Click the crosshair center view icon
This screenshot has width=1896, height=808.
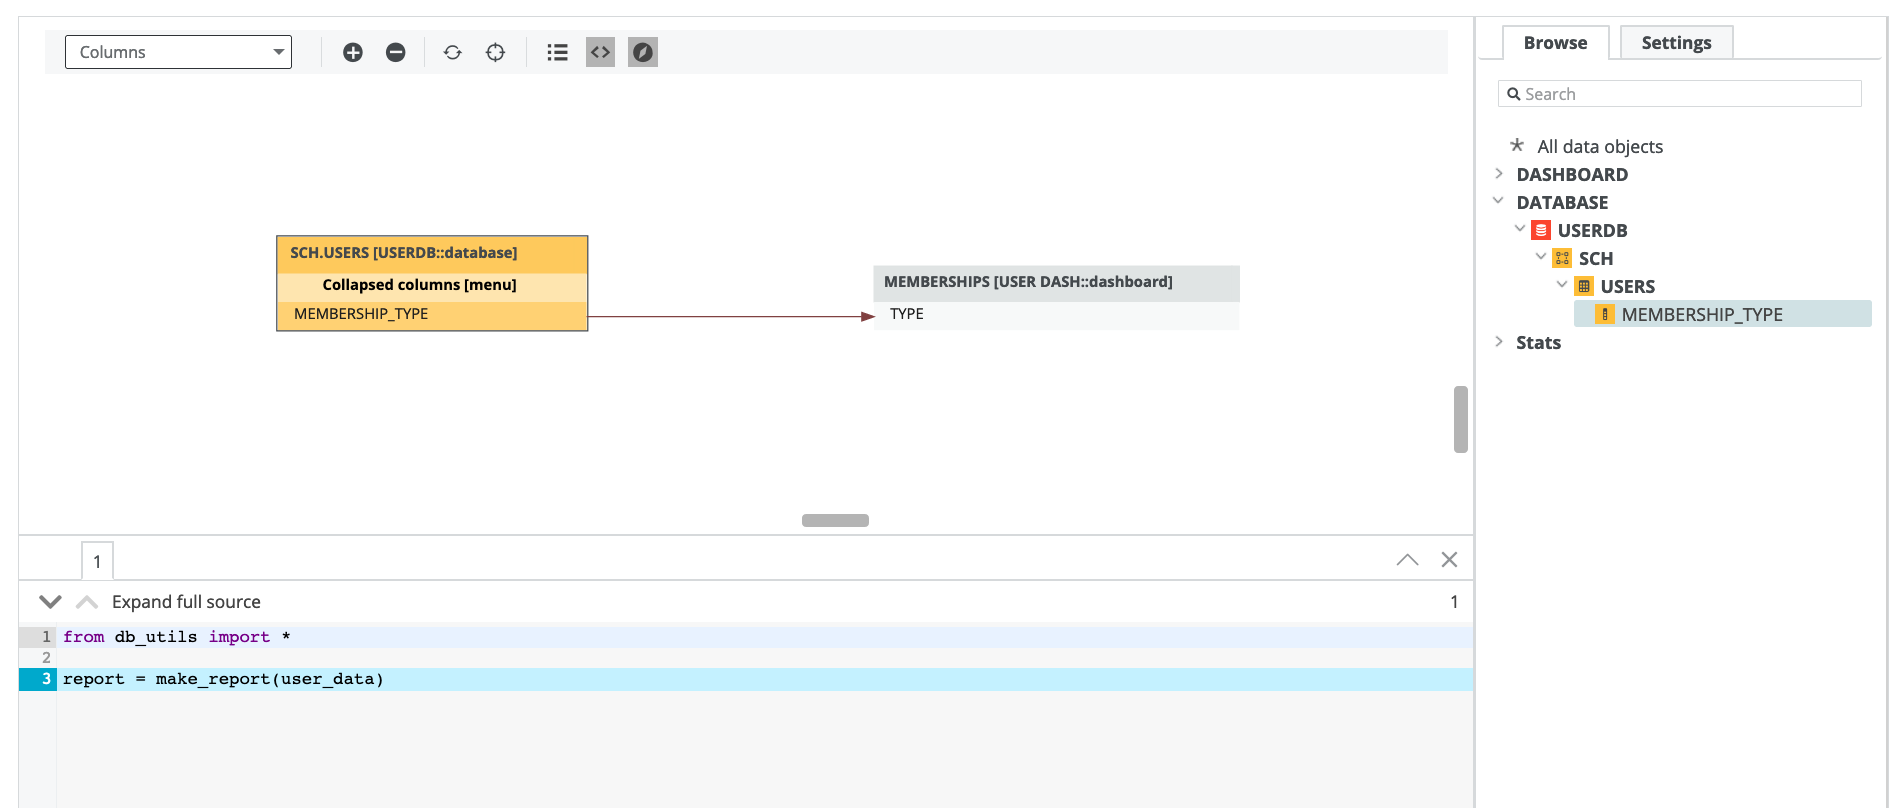coord(496,52)
